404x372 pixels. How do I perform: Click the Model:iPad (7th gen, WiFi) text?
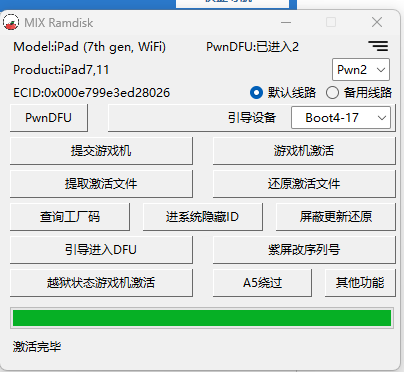[x=89, y=47]
